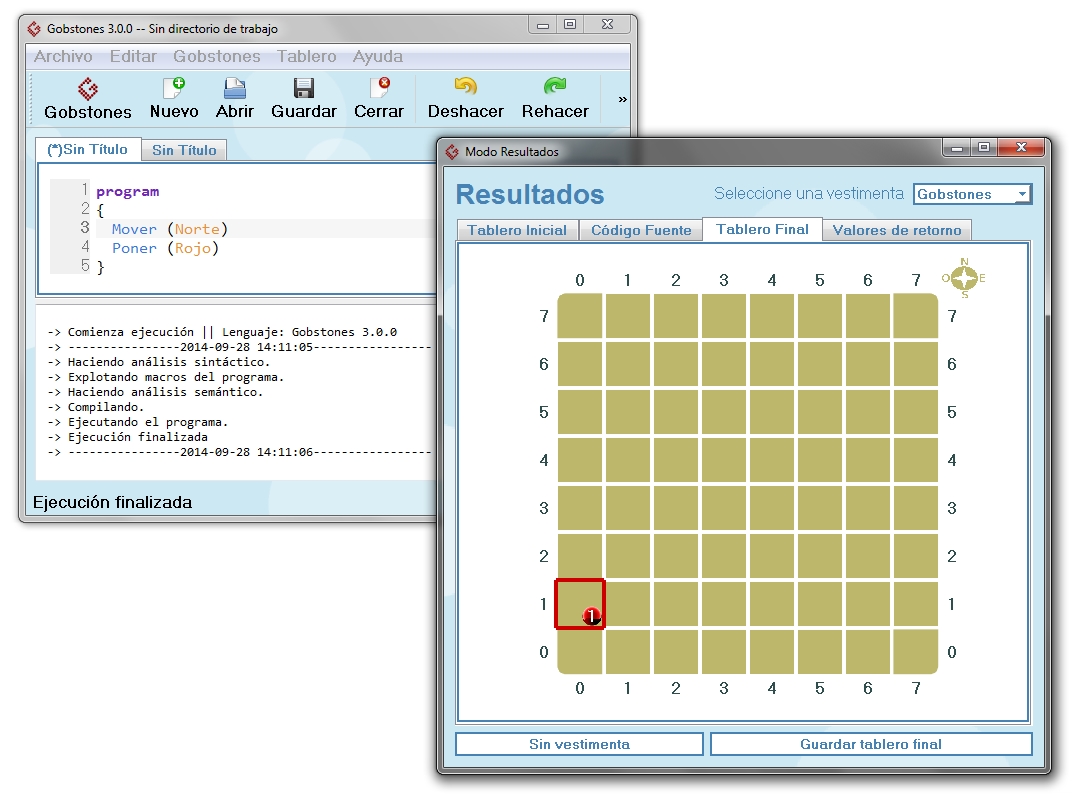Switch to the Código Fuente tab
The image size is (1077, 801).
pos(641,230)
